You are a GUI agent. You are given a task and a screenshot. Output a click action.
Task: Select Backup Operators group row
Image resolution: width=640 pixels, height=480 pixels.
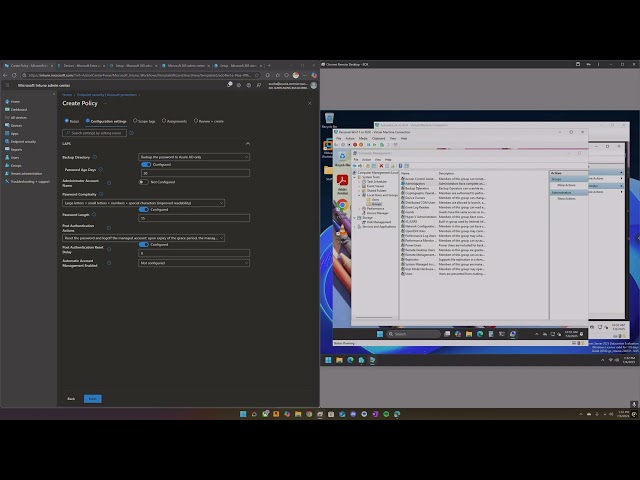pos(443,189)
